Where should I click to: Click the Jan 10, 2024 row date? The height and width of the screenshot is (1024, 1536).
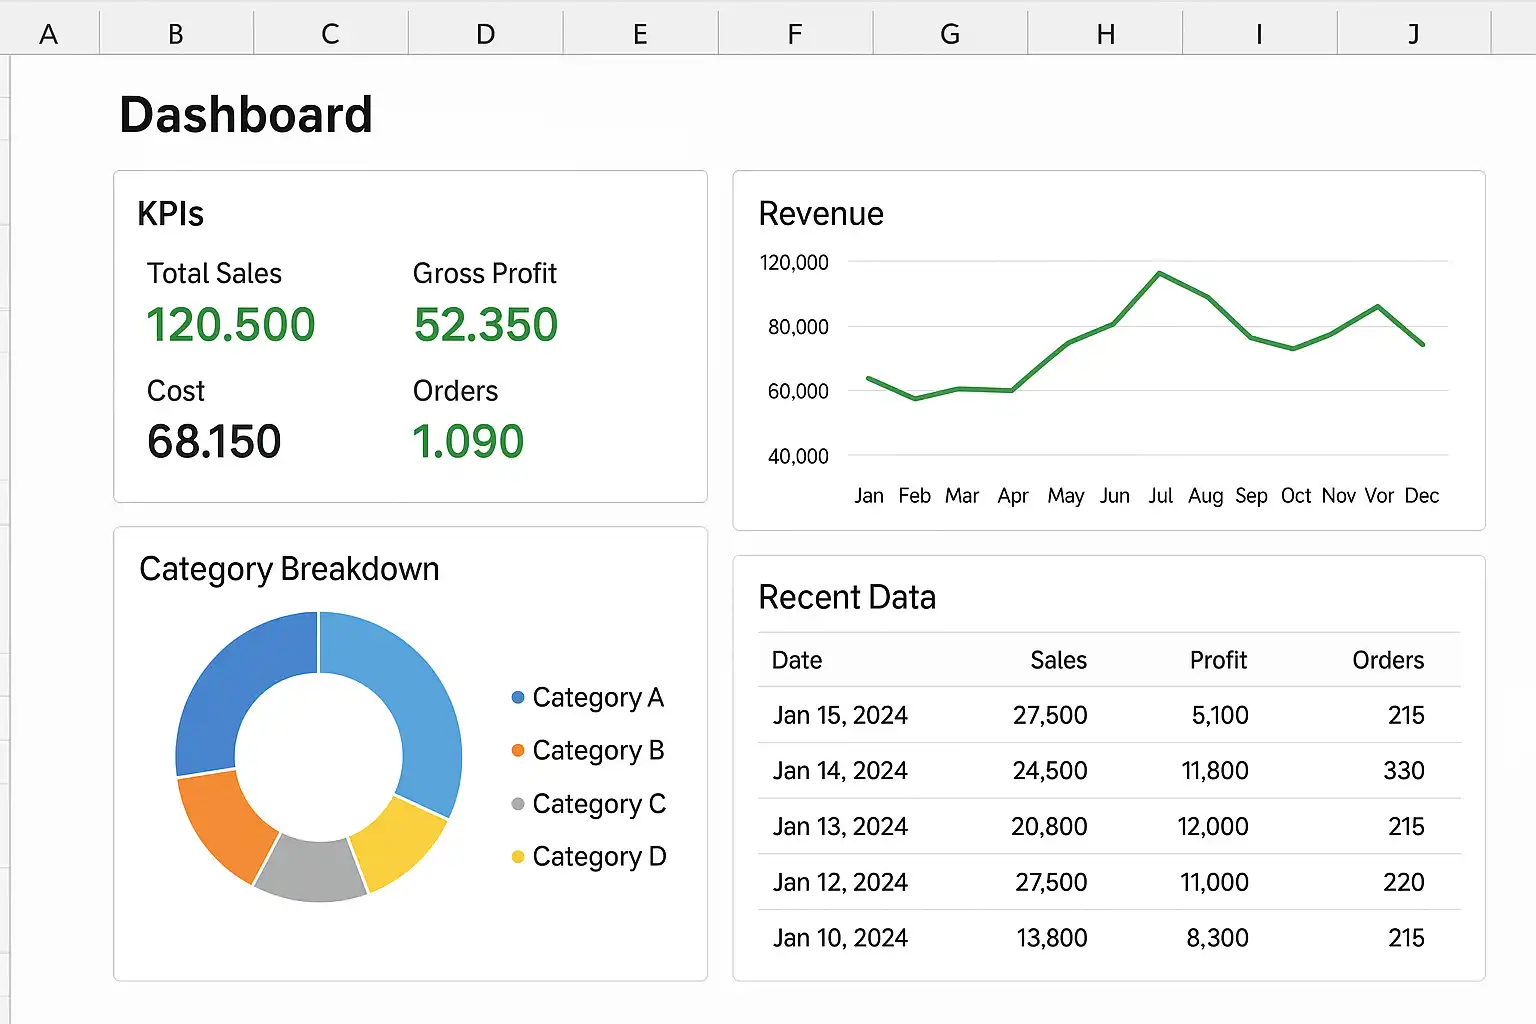(x=840, y=938)
